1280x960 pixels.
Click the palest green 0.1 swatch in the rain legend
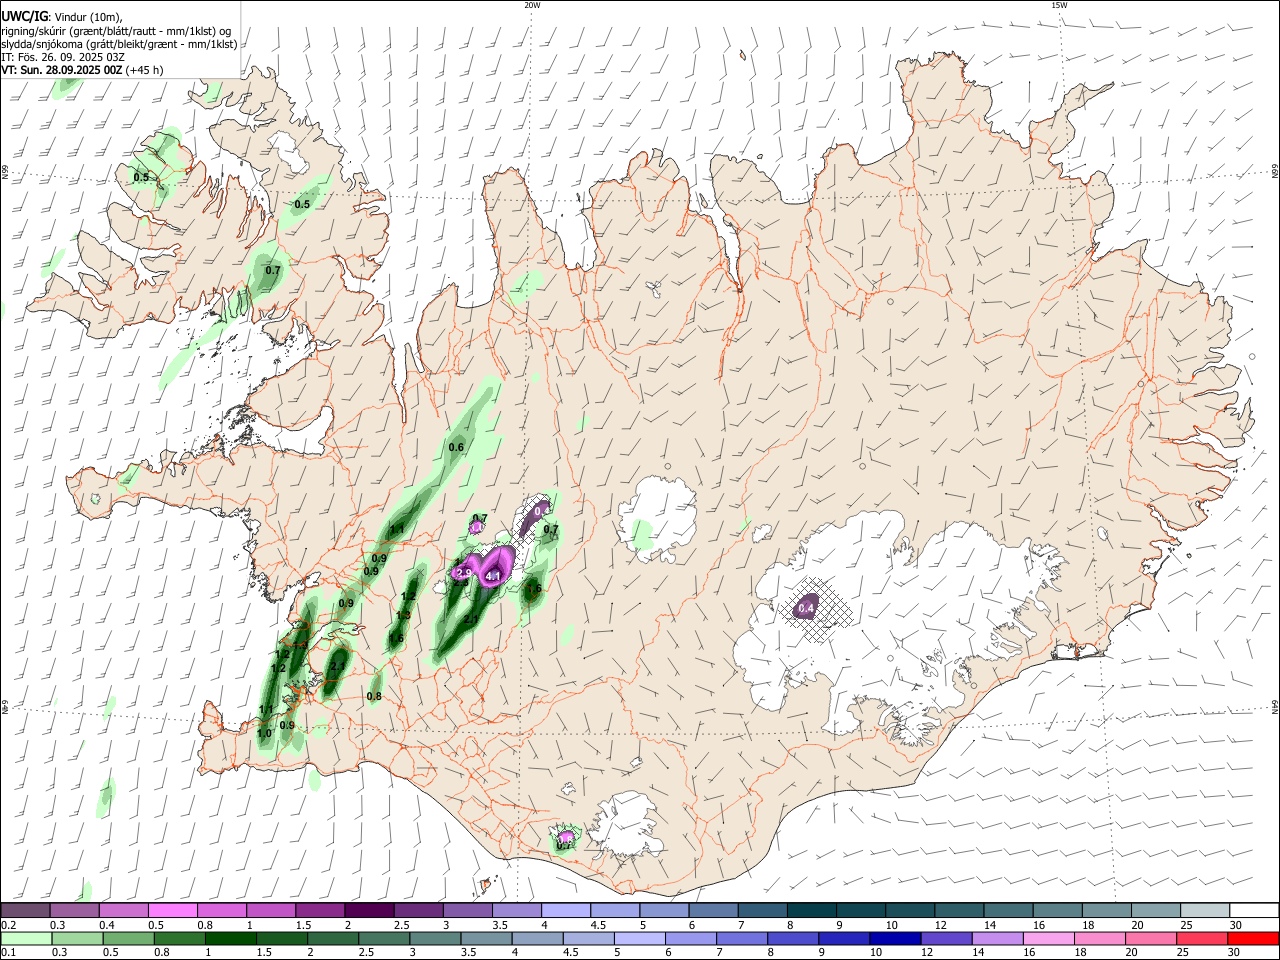click(x=25, y=939)
